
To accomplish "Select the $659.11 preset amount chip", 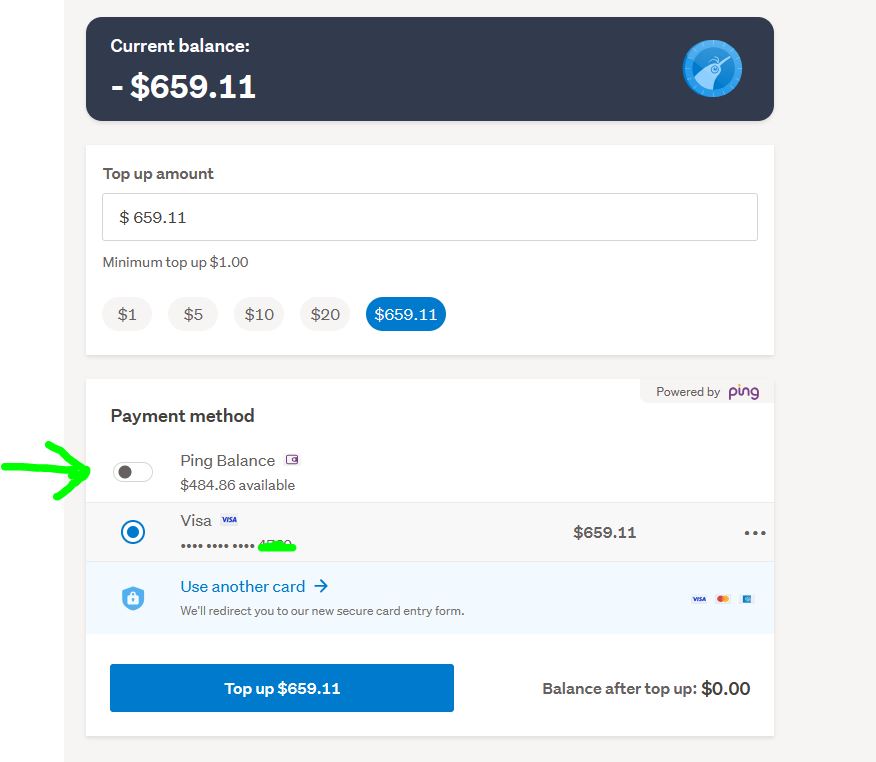I will [x=406, y=314].
